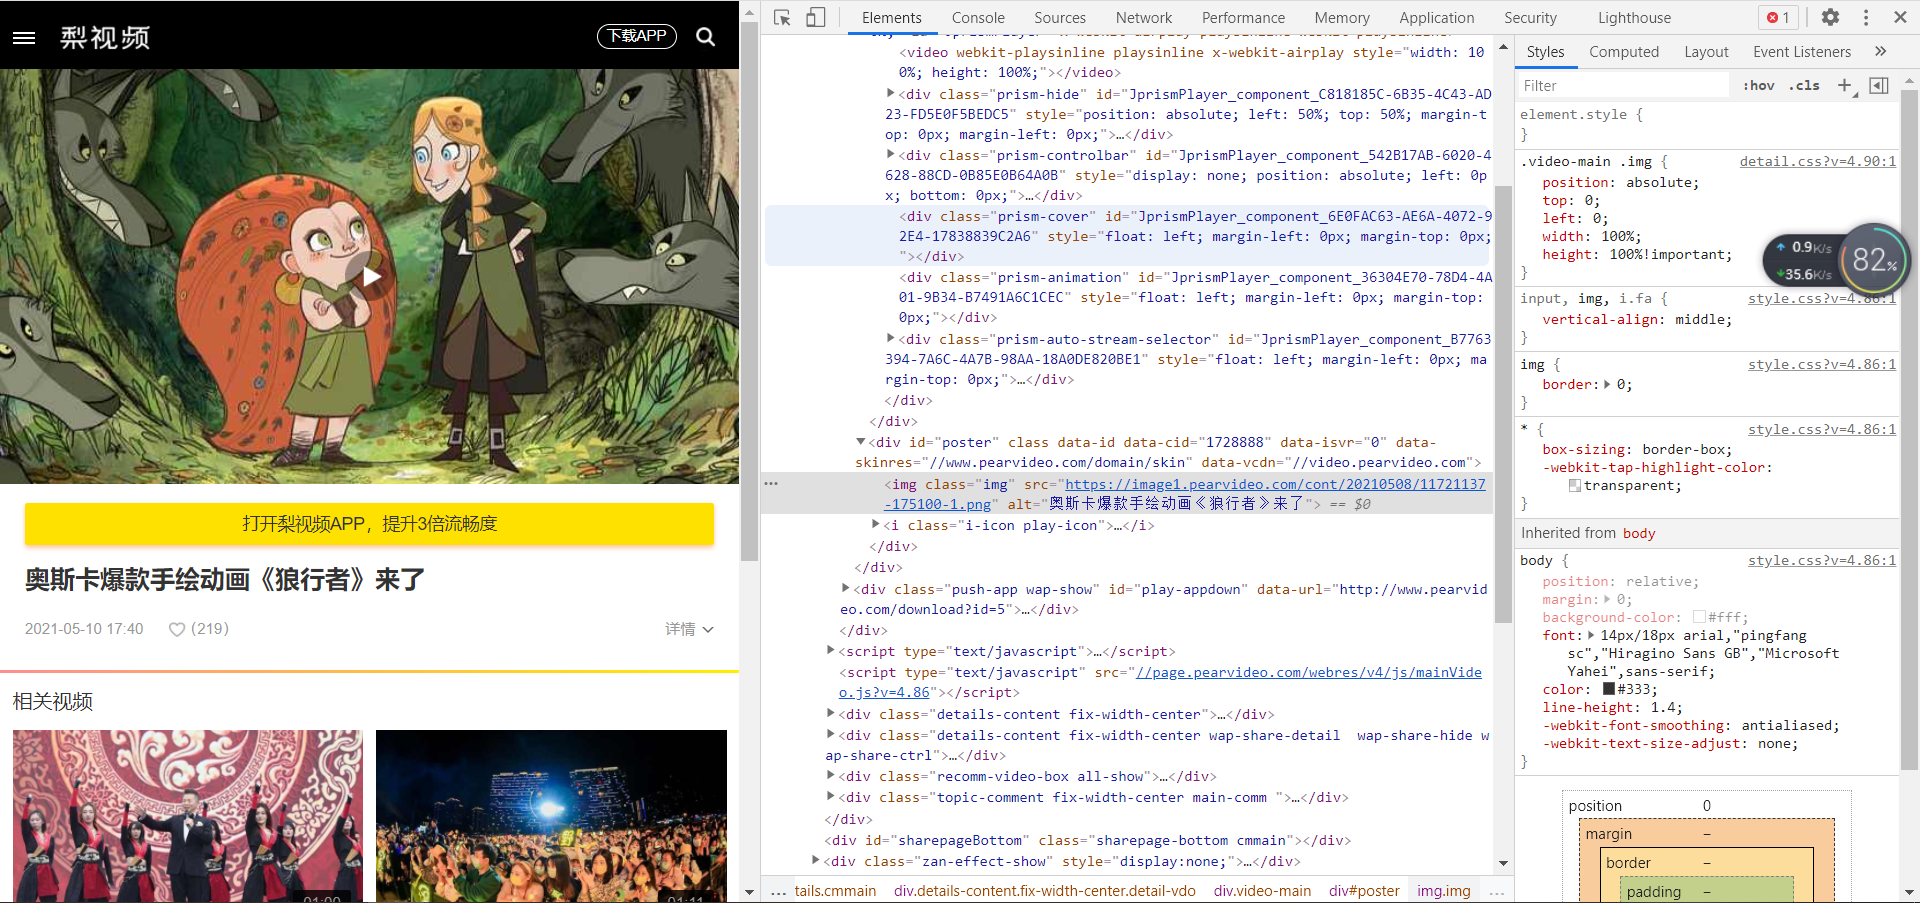Expand the topic-comment div node

[x=830, y=796]
